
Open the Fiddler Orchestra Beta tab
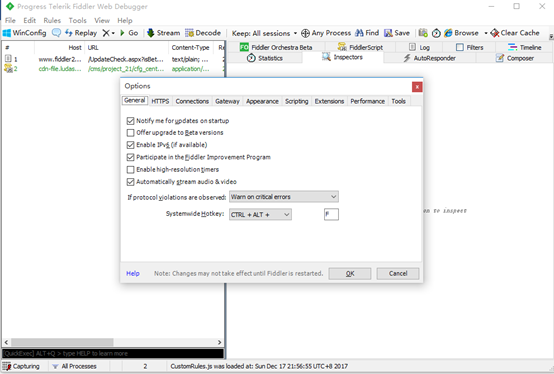[276, 47]
